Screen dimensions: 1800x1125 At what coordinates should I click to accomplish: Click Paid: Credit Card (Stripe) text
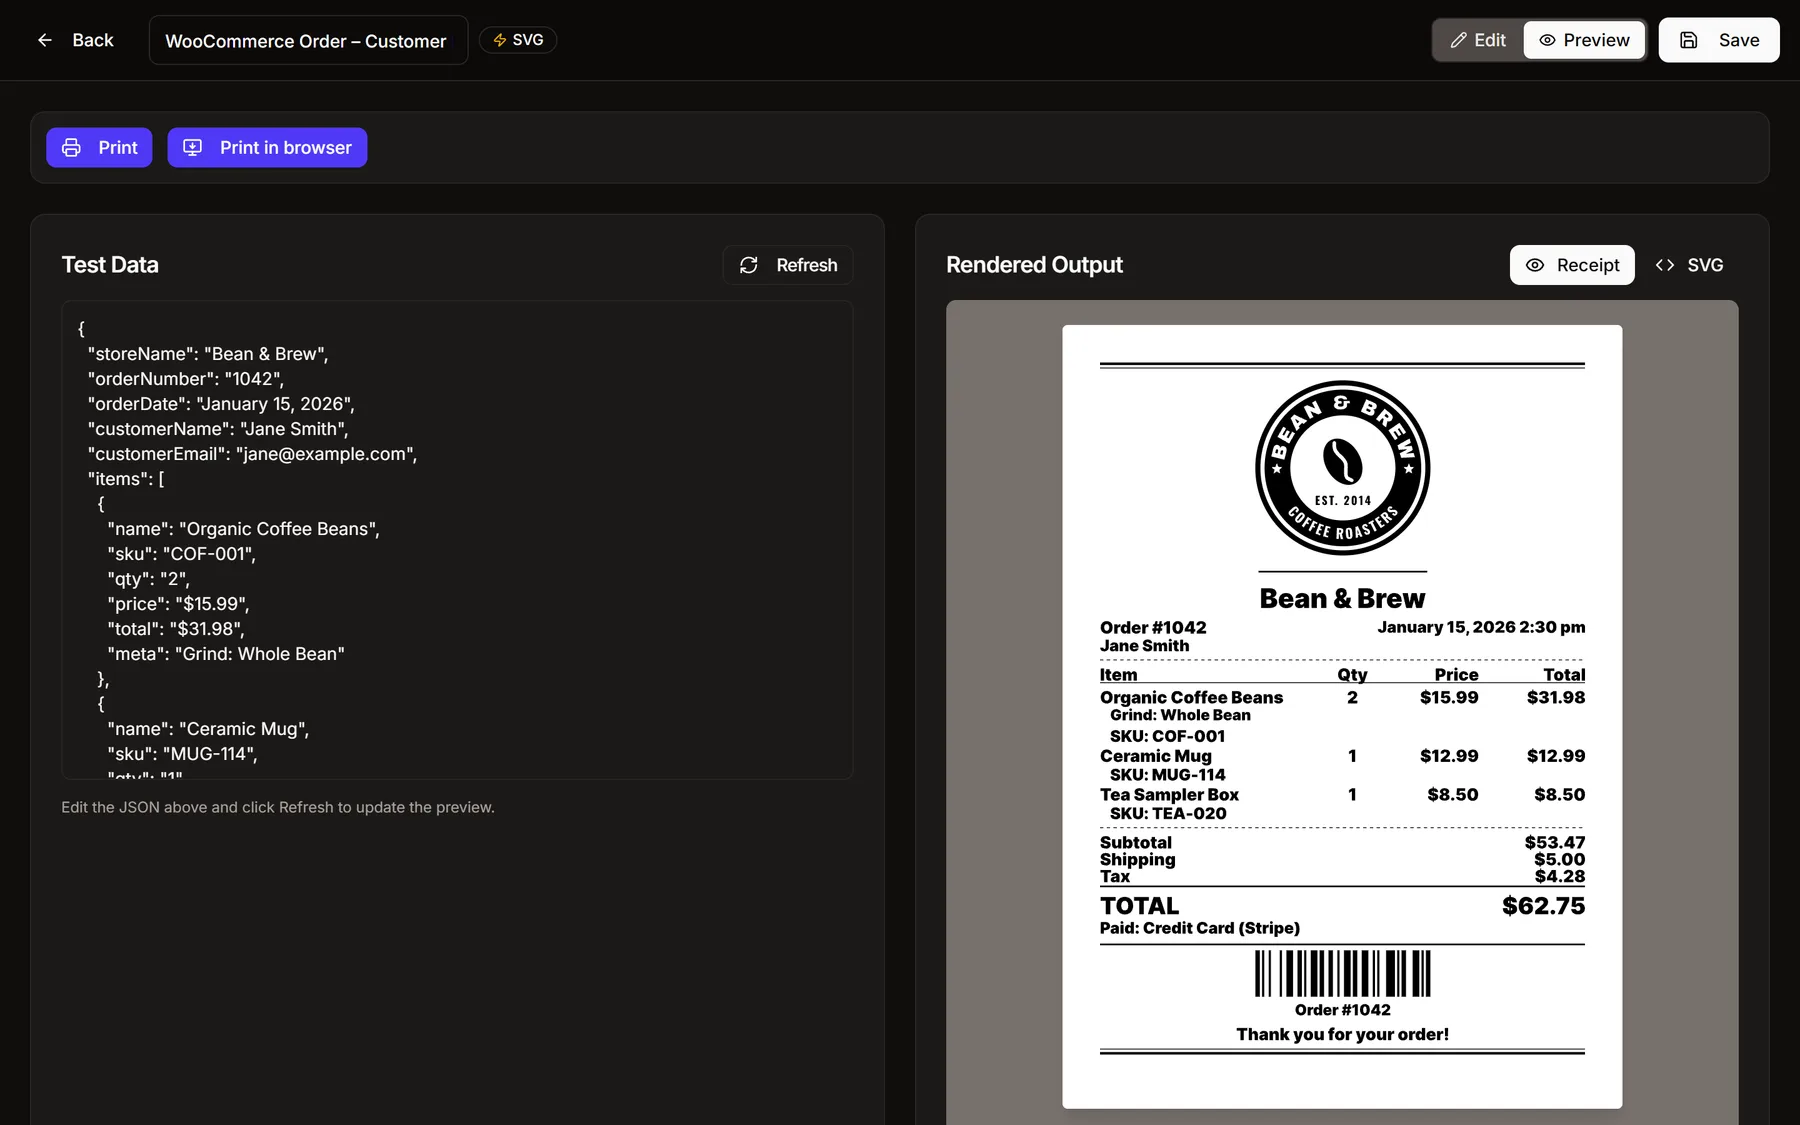coord(1200,928)
